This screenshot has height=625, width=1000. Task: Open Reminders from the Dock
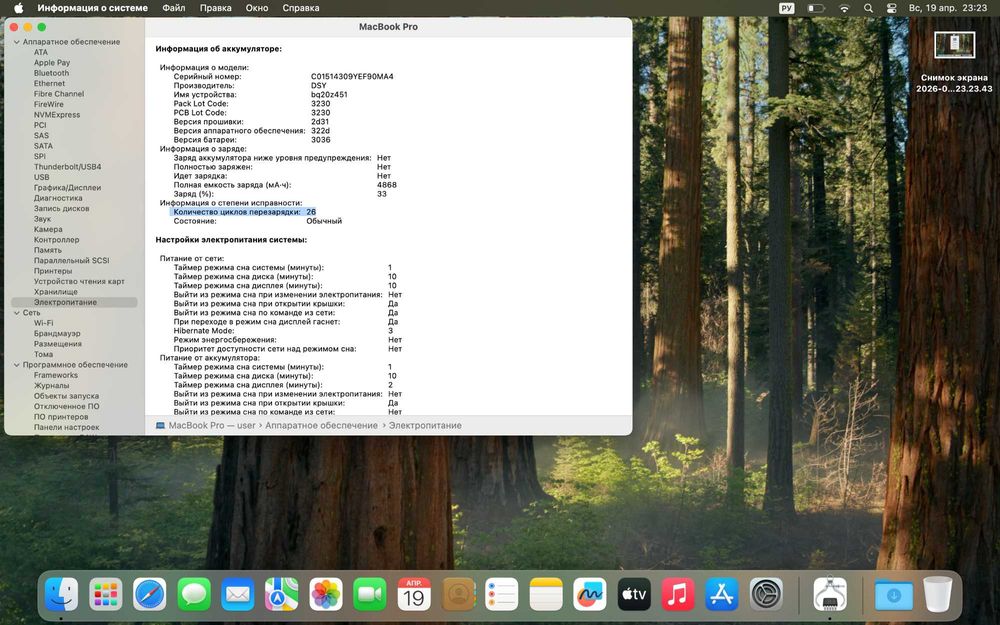502,594
